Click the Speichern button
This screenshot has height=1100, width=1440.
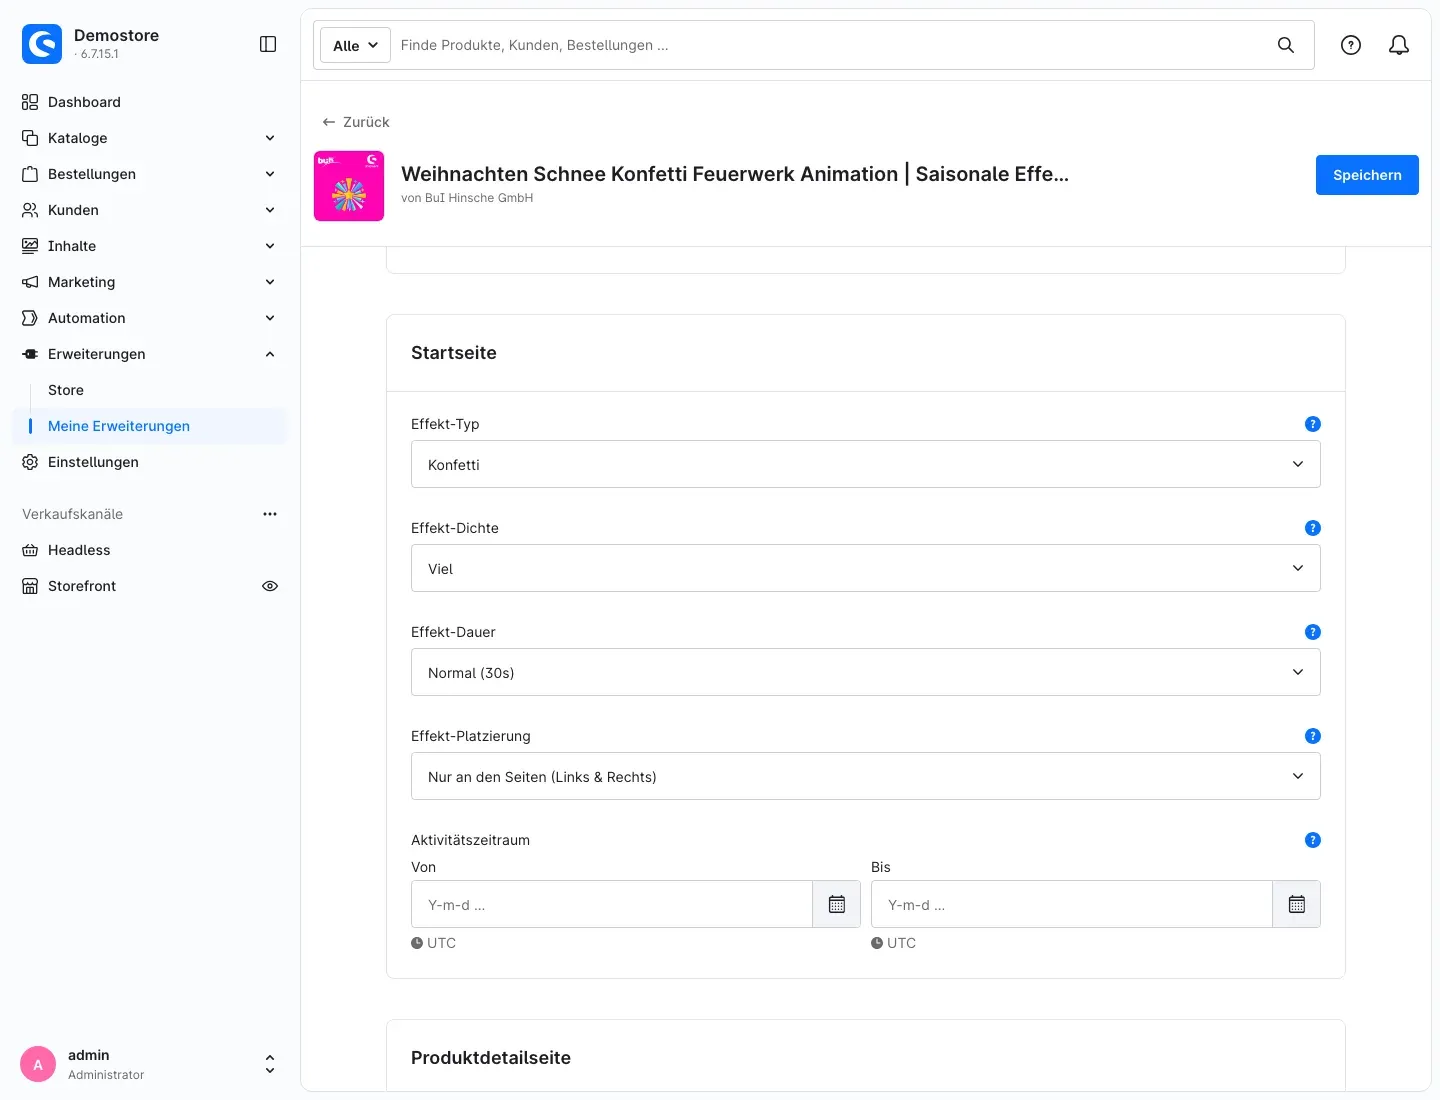[1367, 175]
